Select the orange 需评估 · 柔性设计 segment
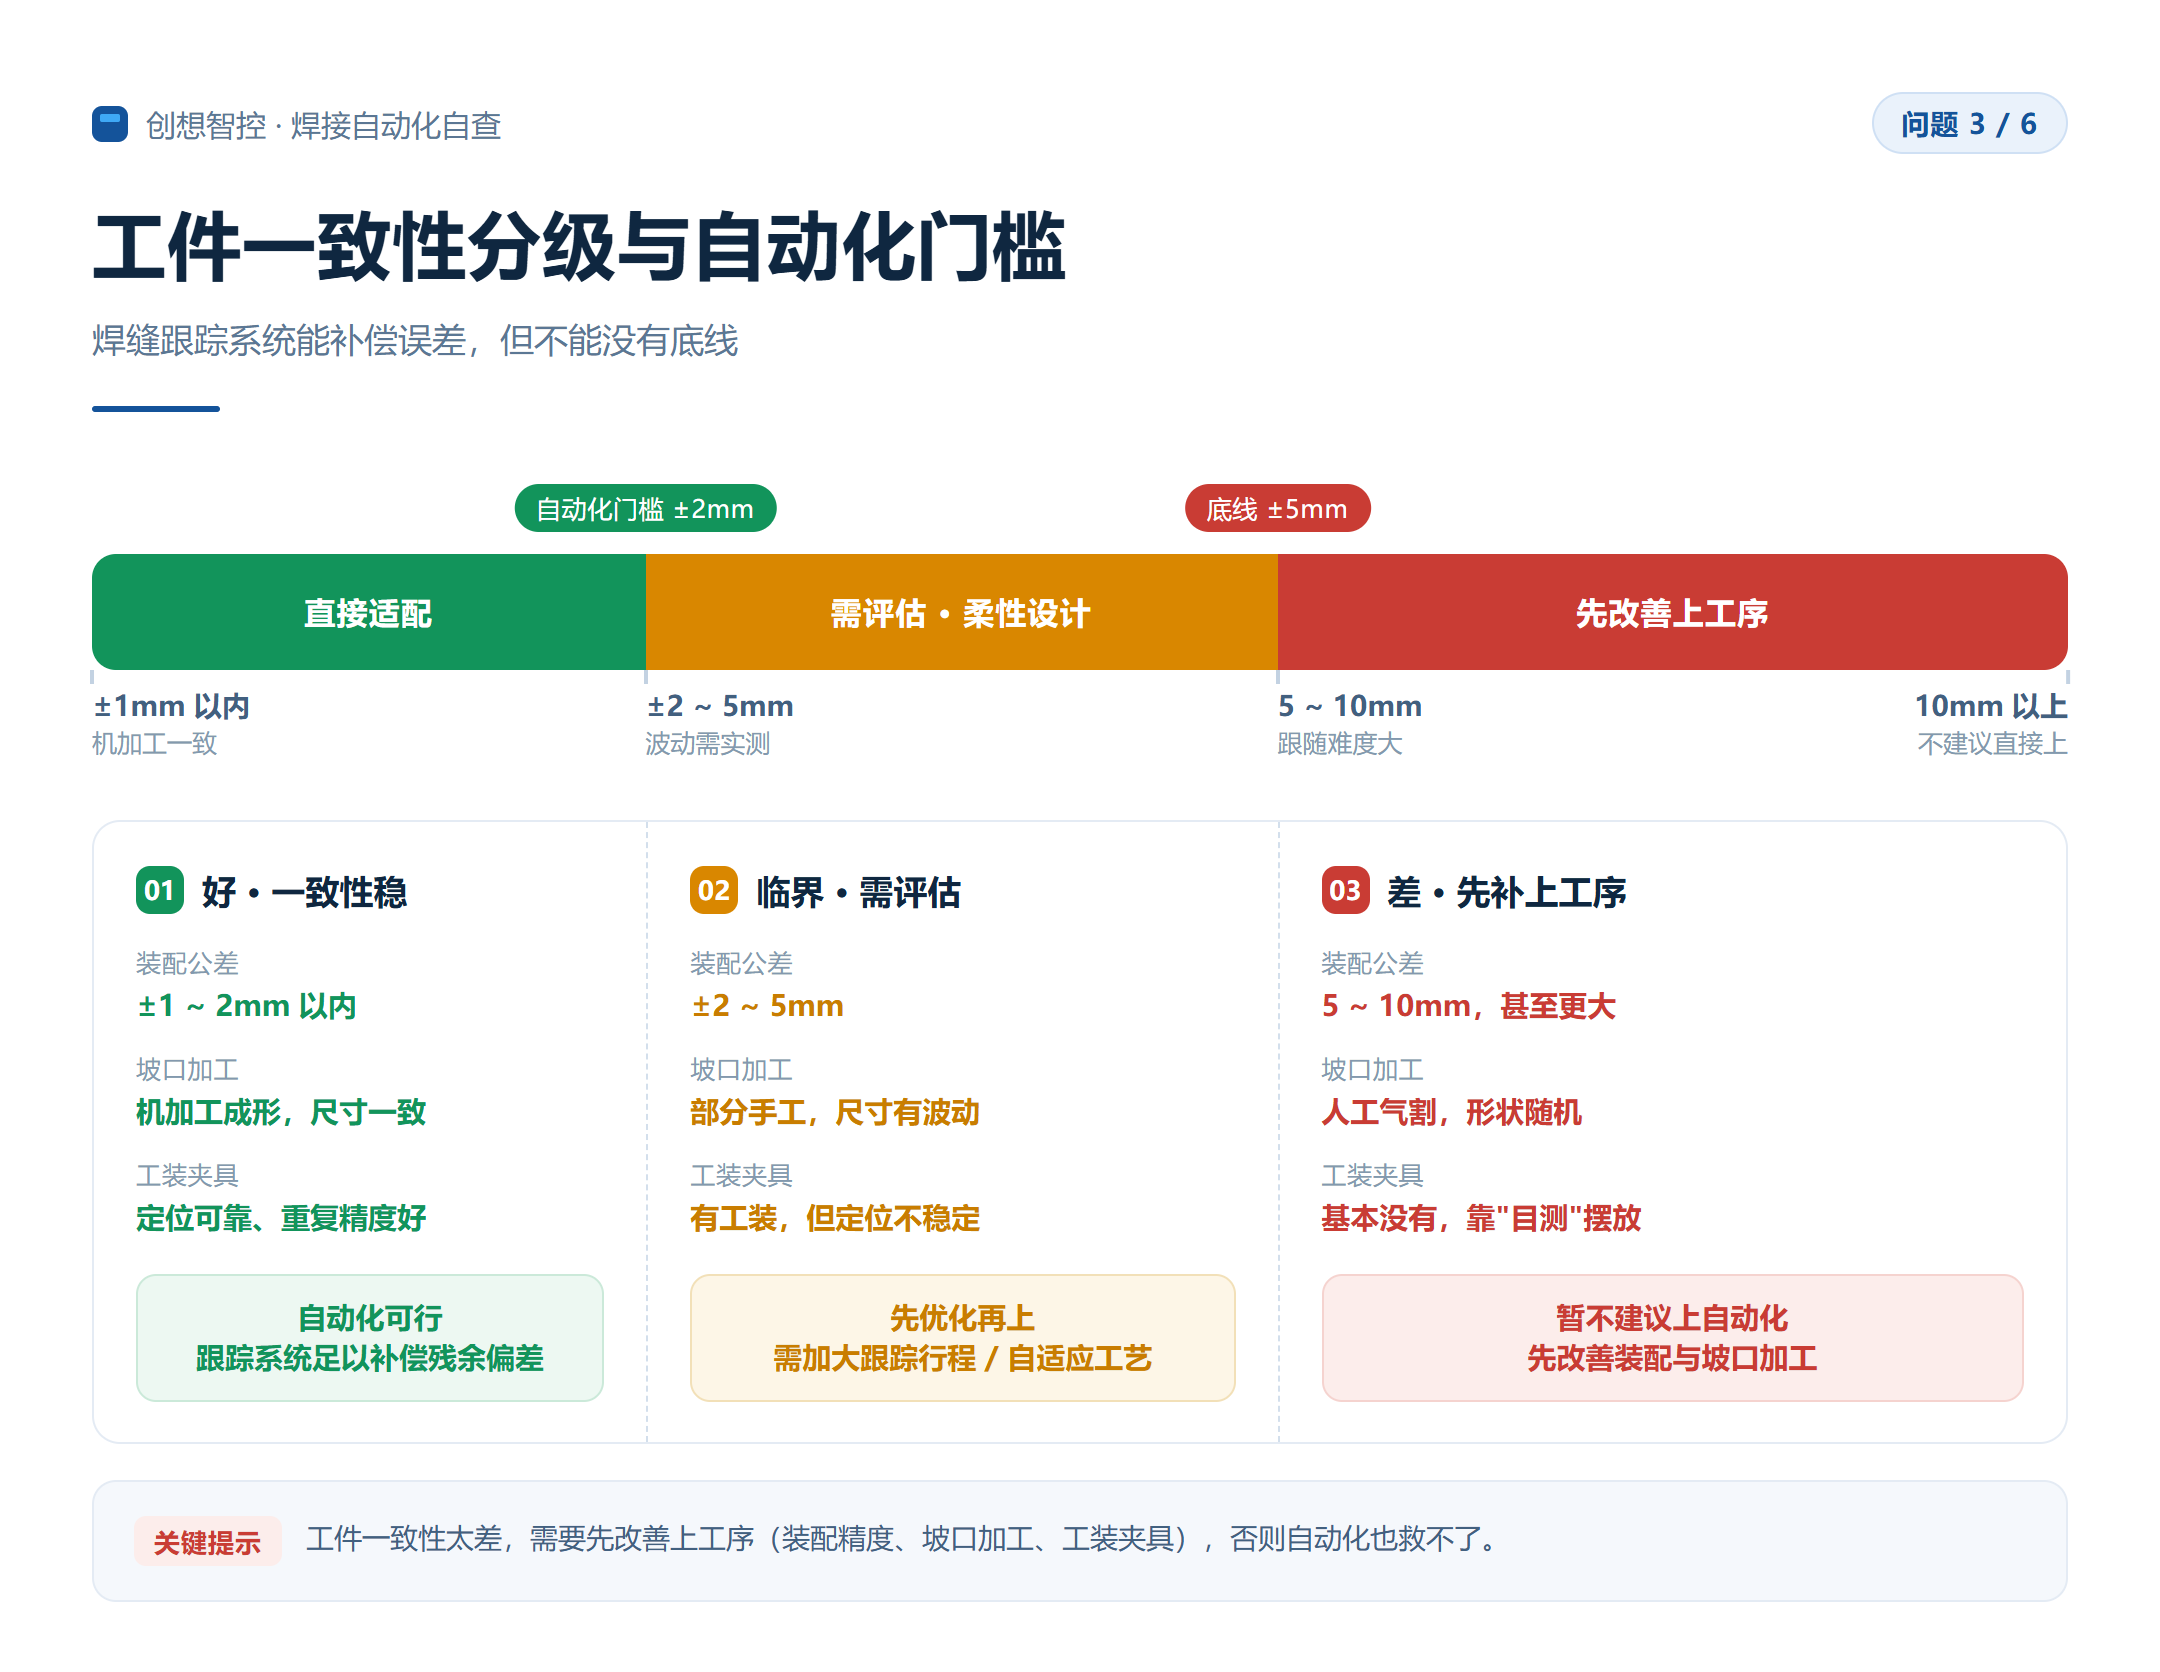 click(x=962, y=612)
